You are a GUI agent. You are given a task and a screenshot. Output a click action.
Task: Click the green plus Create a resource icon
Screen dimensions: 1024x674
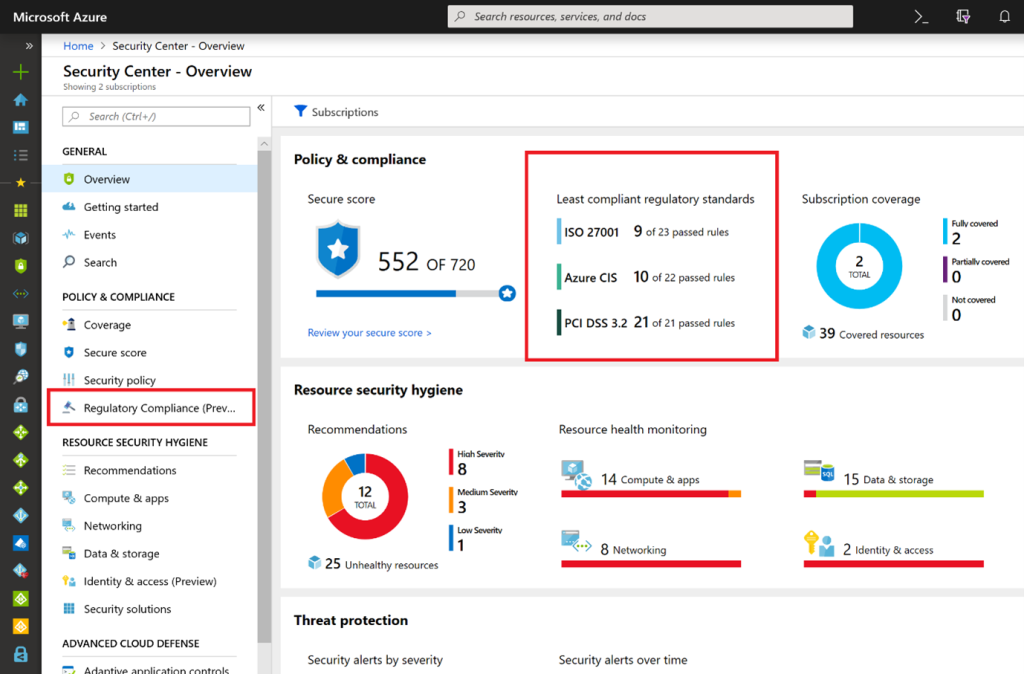coord(20,72)
